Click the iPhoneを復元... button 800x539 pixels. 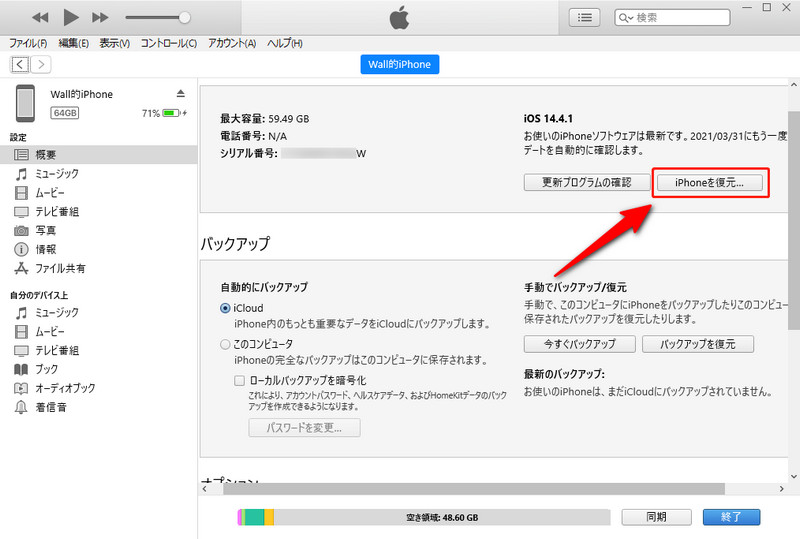tap(710, 182)
